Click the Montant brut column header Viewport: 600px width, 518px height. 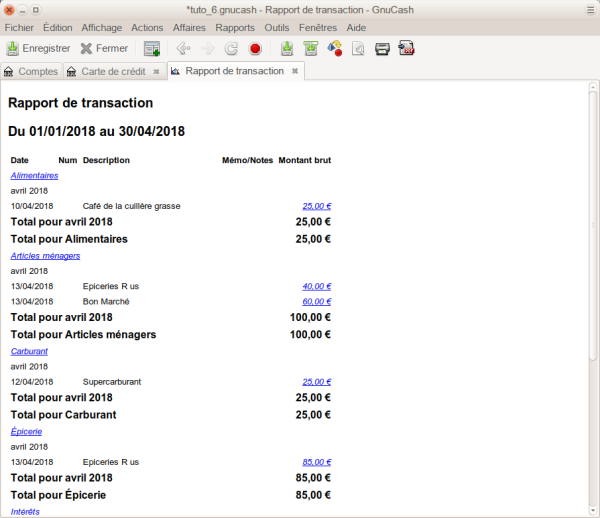305,160
